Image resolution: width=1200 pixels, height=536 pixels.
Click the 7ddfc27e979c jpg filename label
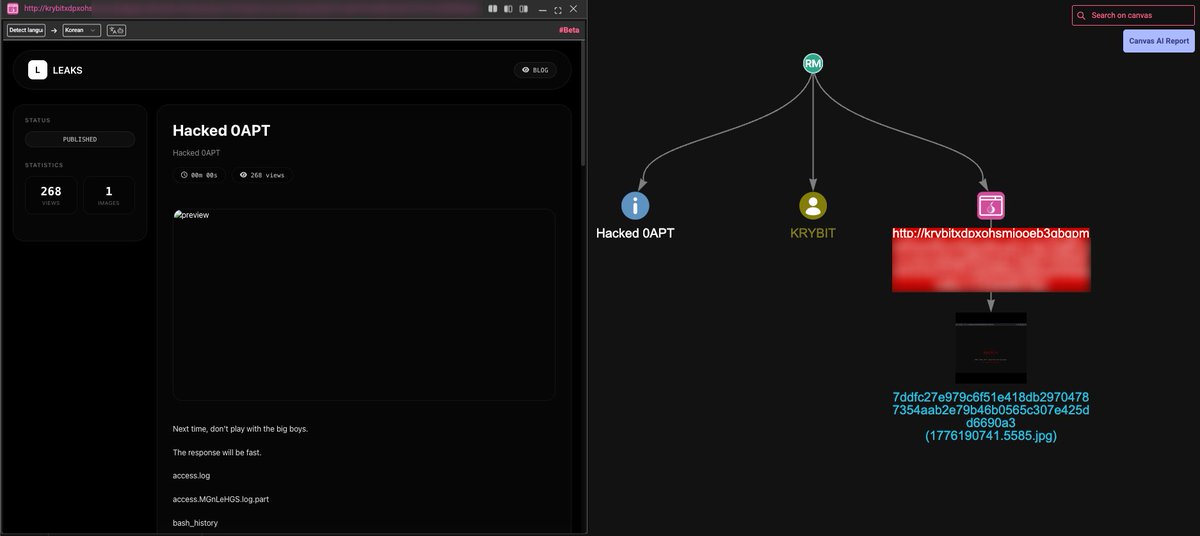[991, 416]
